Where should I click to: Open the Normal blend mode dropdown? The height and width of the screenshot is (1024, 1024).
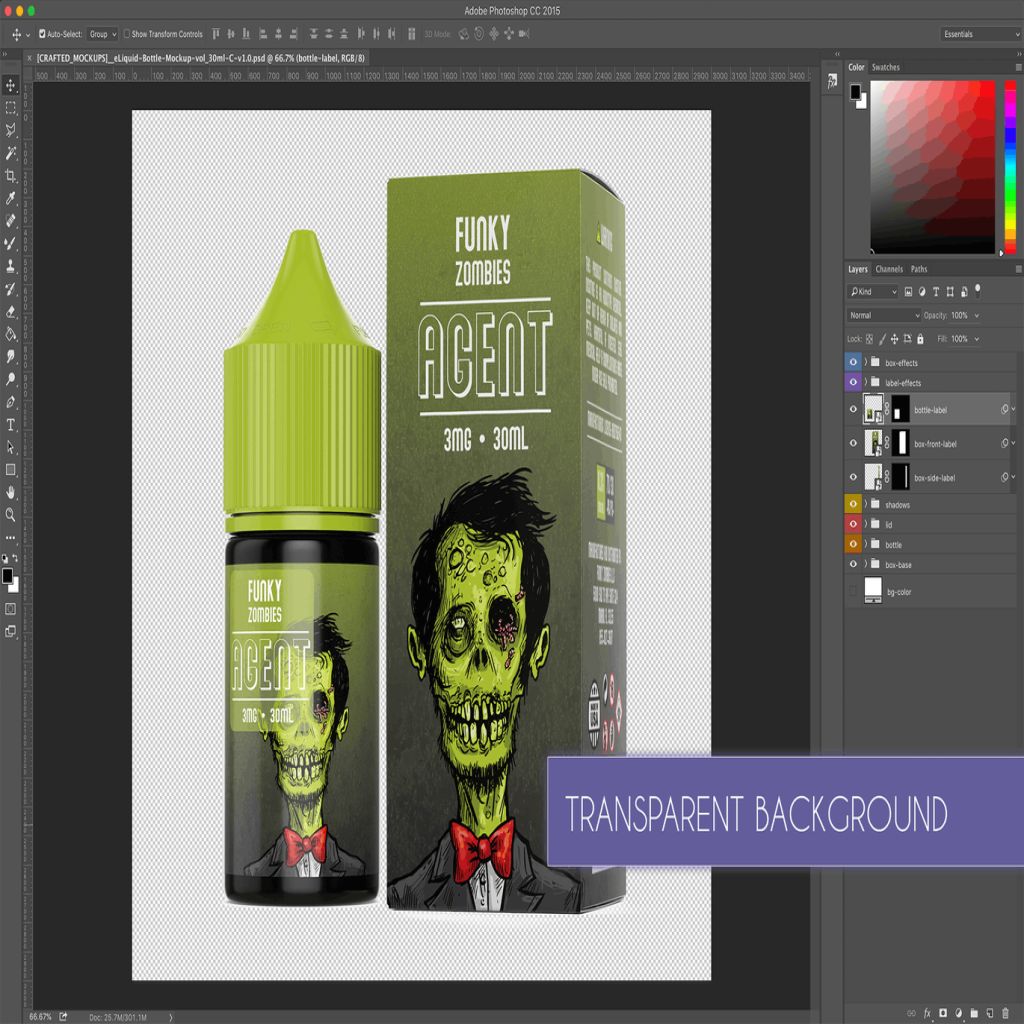point(884,315)
